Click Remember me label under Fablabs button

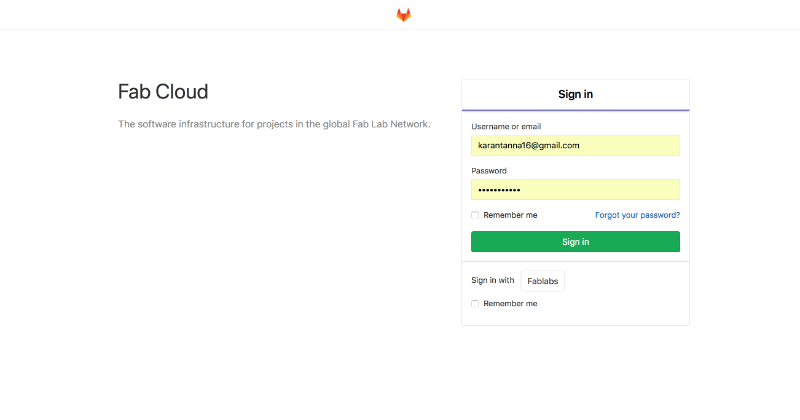[510, 304]
